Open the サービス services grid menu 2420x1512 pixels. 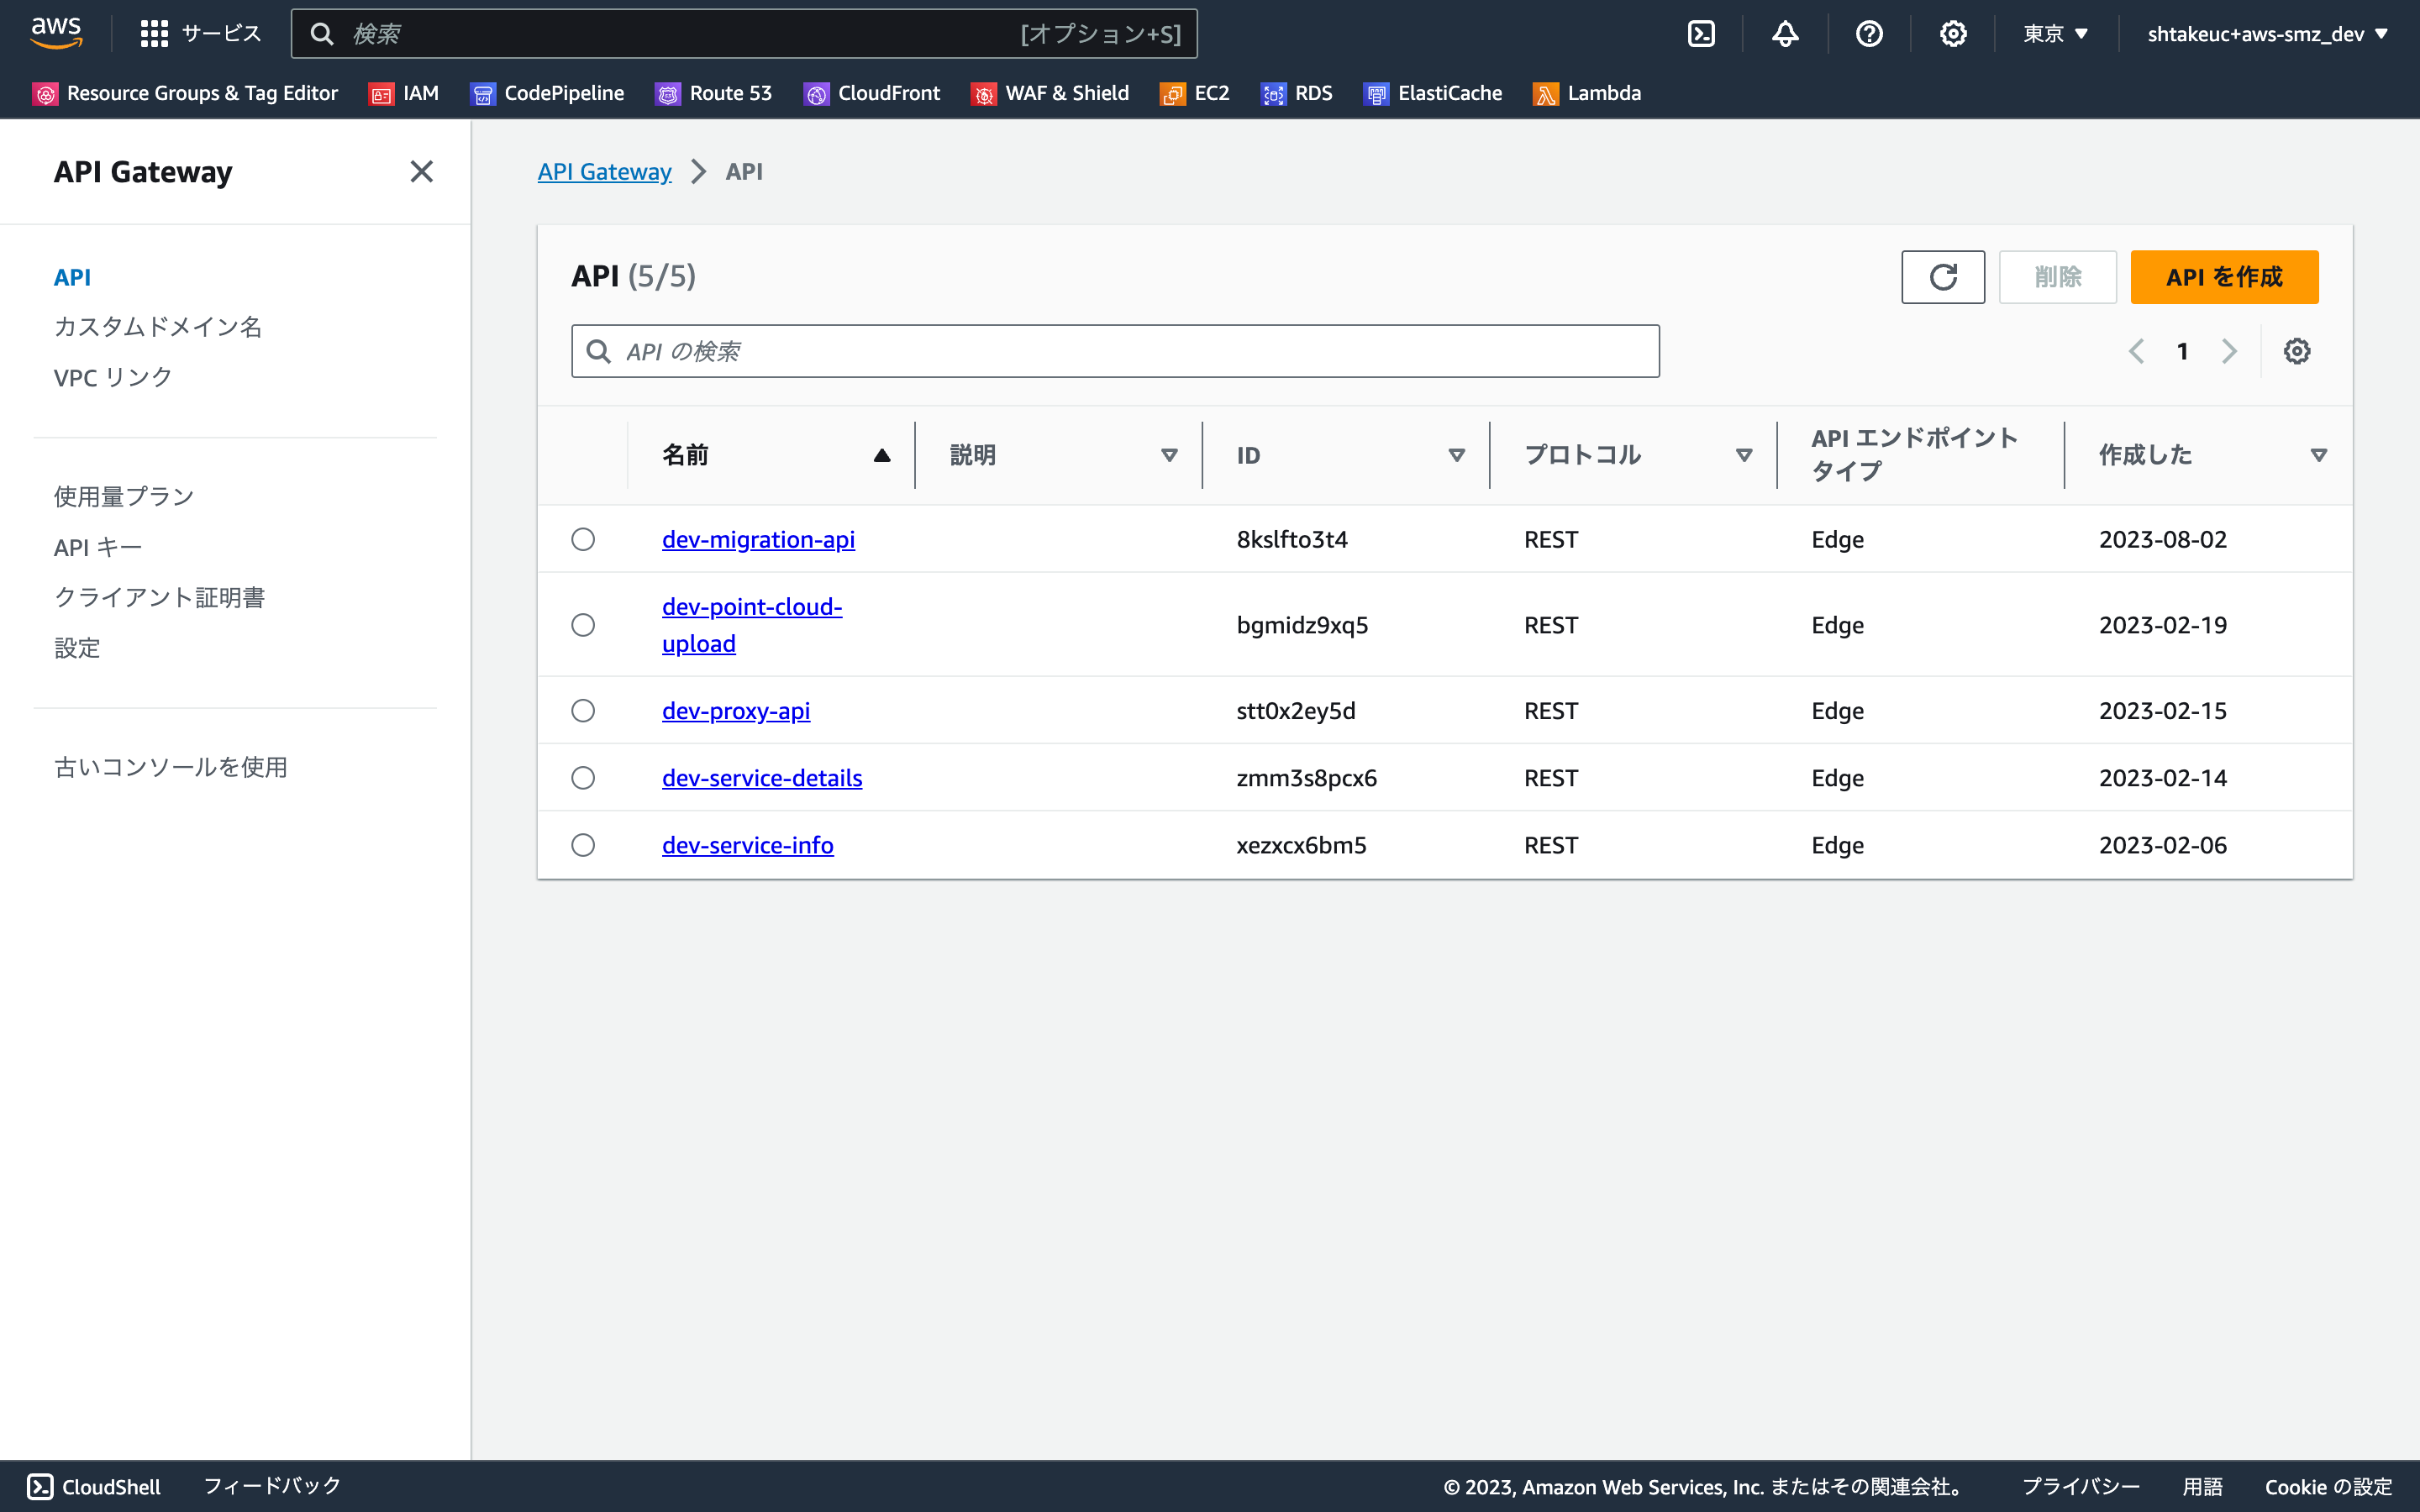click(x=200, y=33)
